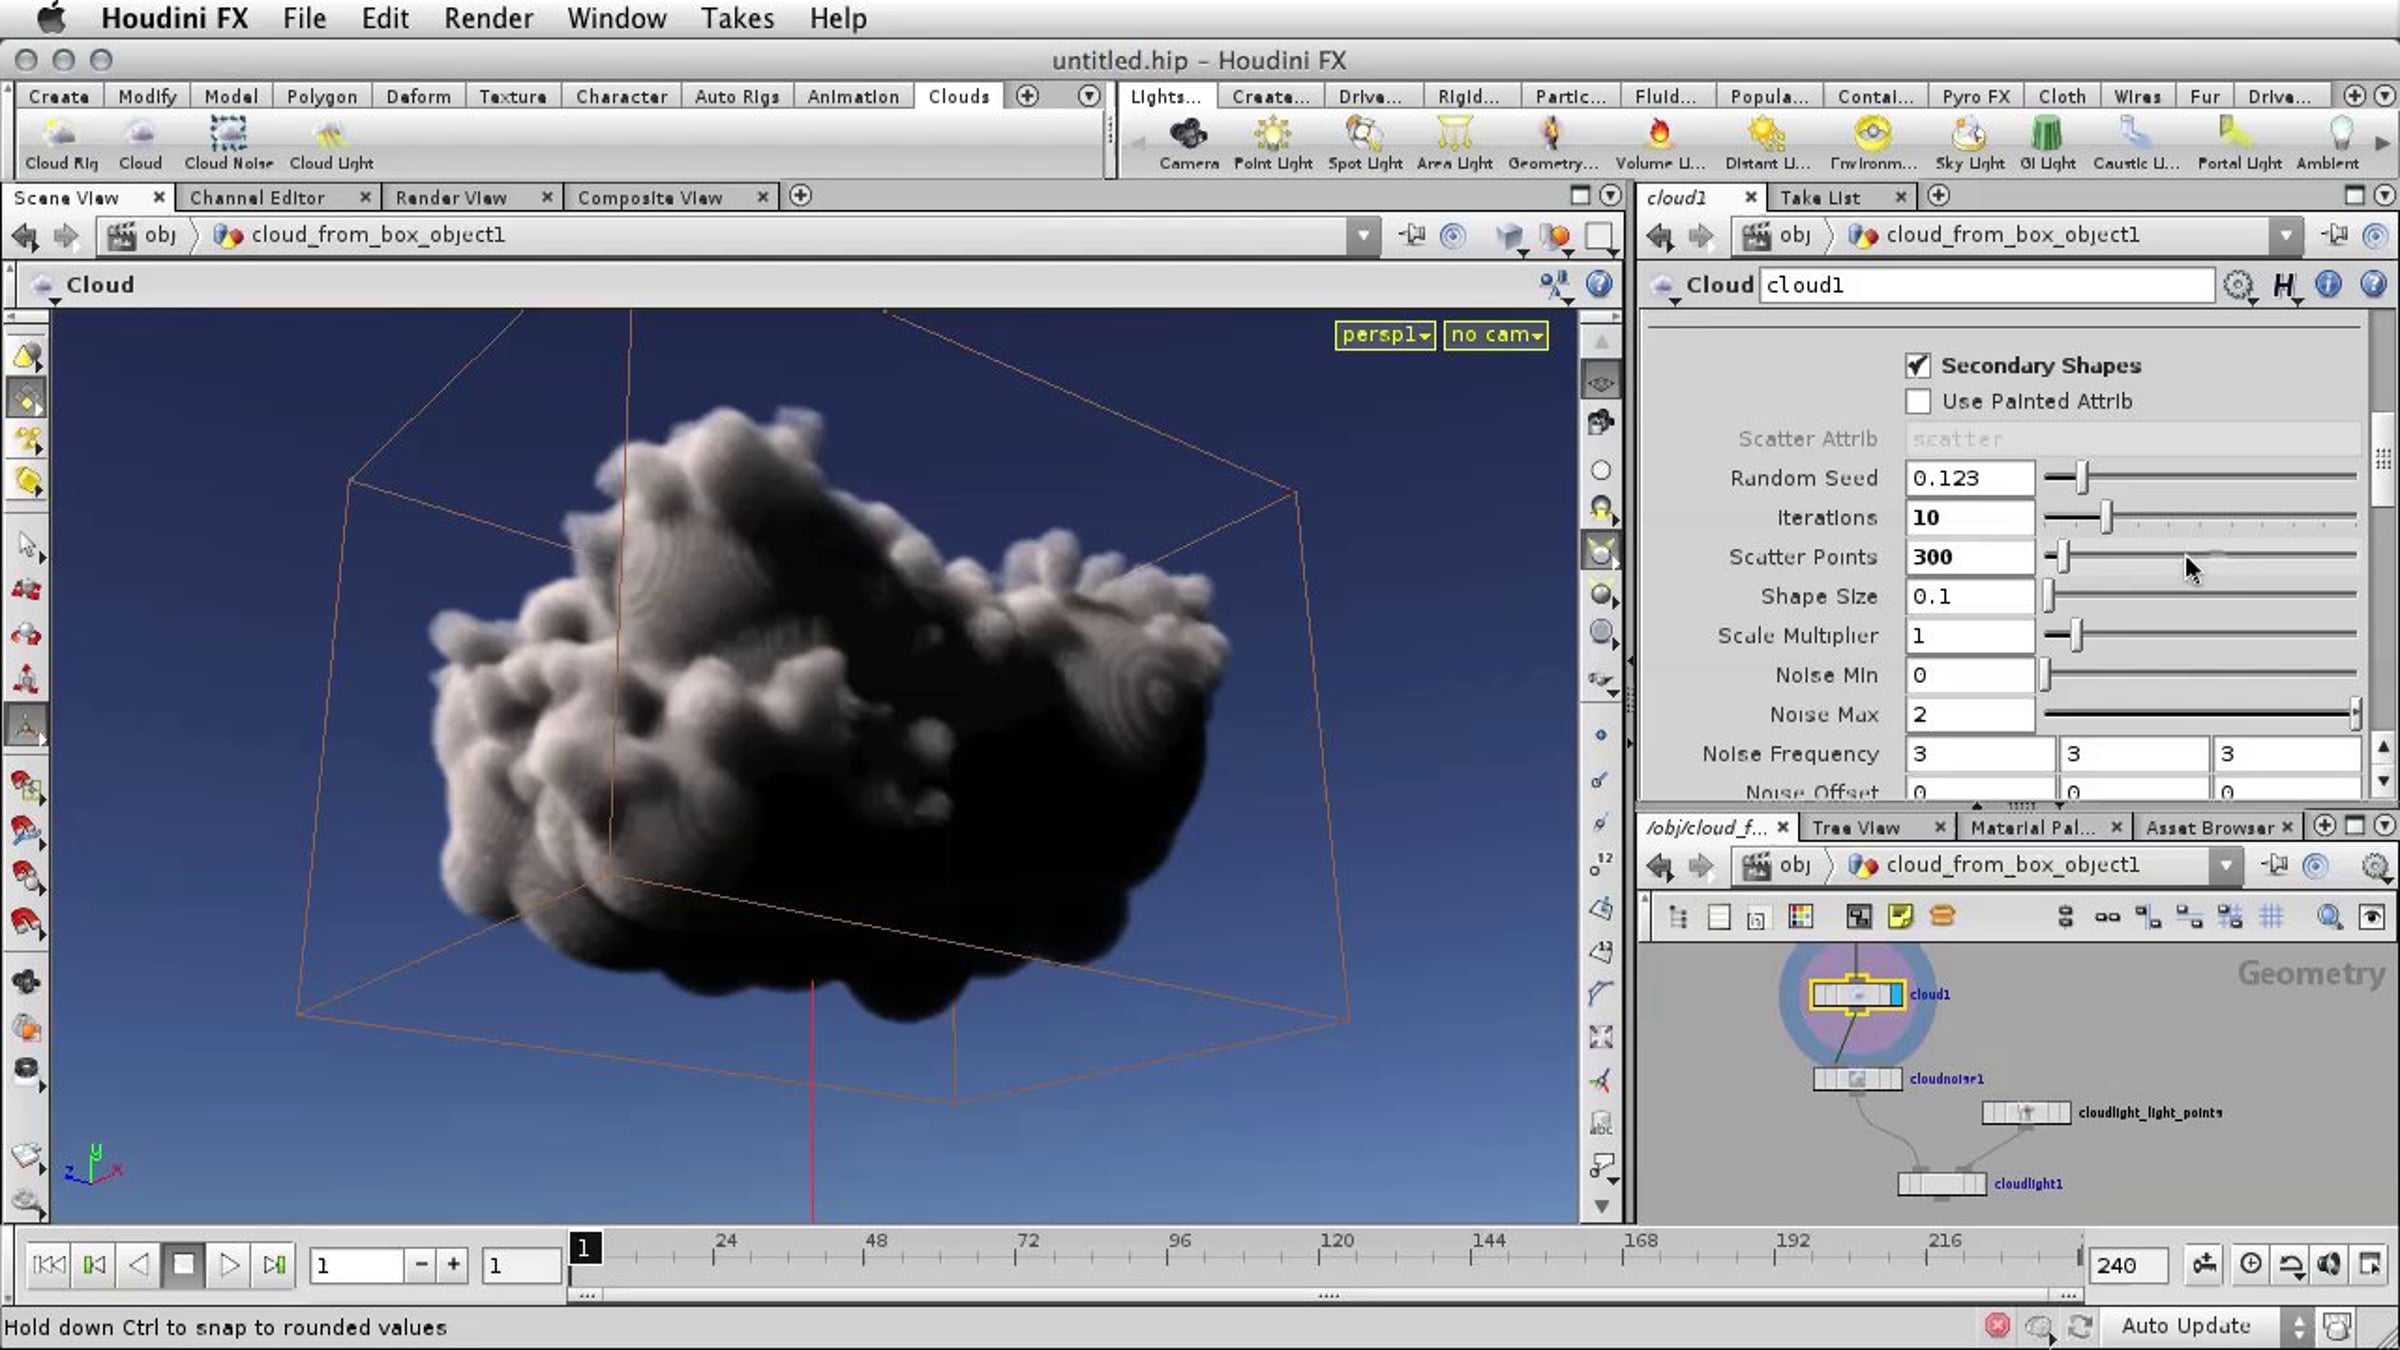
Task: Toggle audio on the playbar
Action: (2329, 1264)
